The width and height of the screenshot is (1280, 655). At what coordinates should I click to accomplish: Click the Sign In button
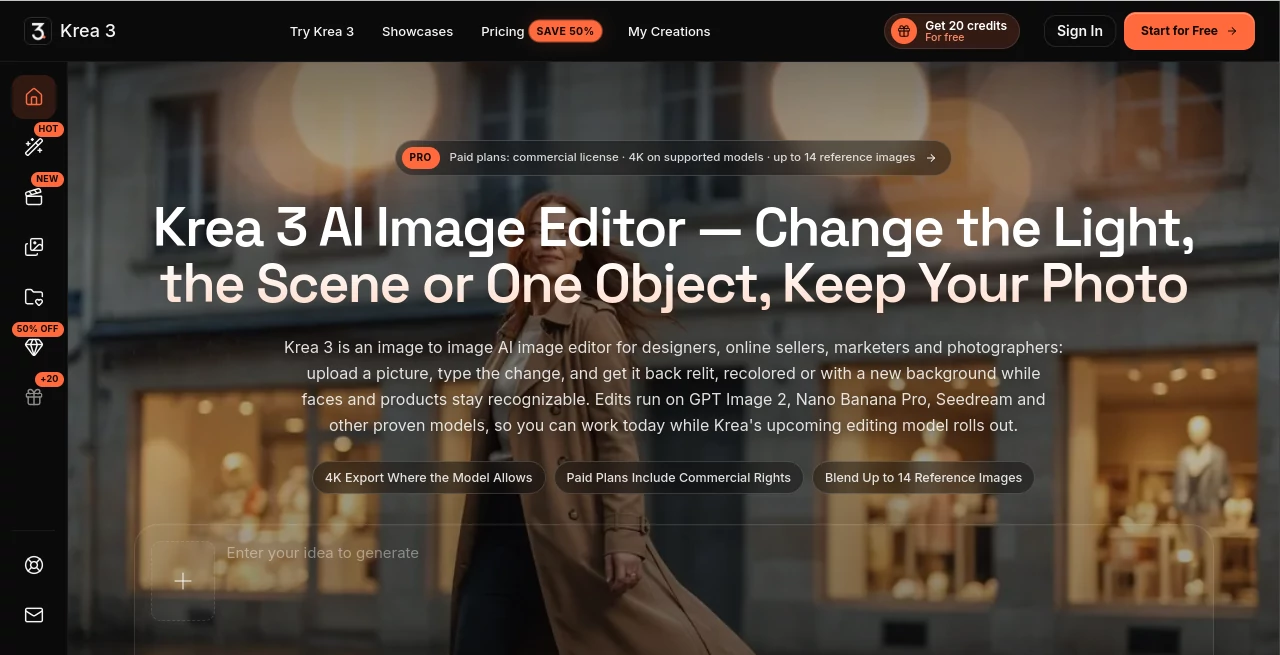click(x=1080, y=31)
